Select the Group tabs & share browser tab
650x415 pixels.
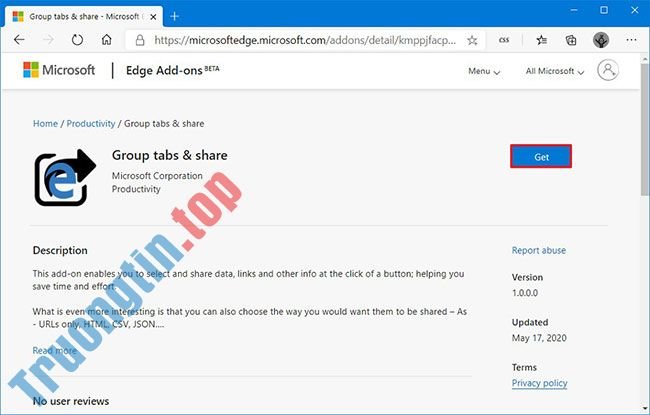tap(84, 17)
